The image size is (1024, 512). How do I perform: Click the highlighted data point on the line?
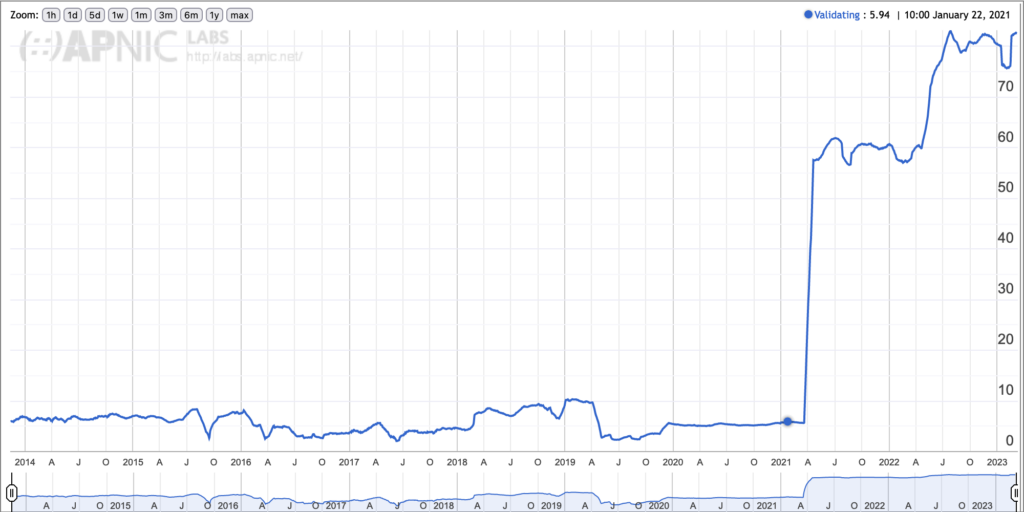[787, 421]
